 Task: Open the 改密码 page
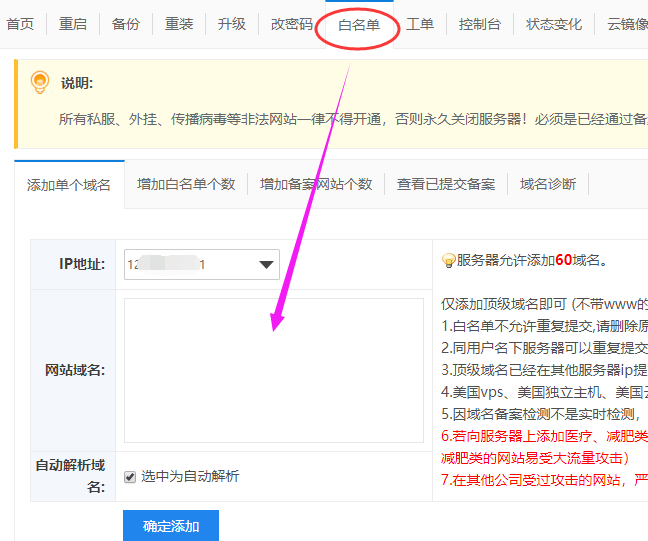[292, 24]
